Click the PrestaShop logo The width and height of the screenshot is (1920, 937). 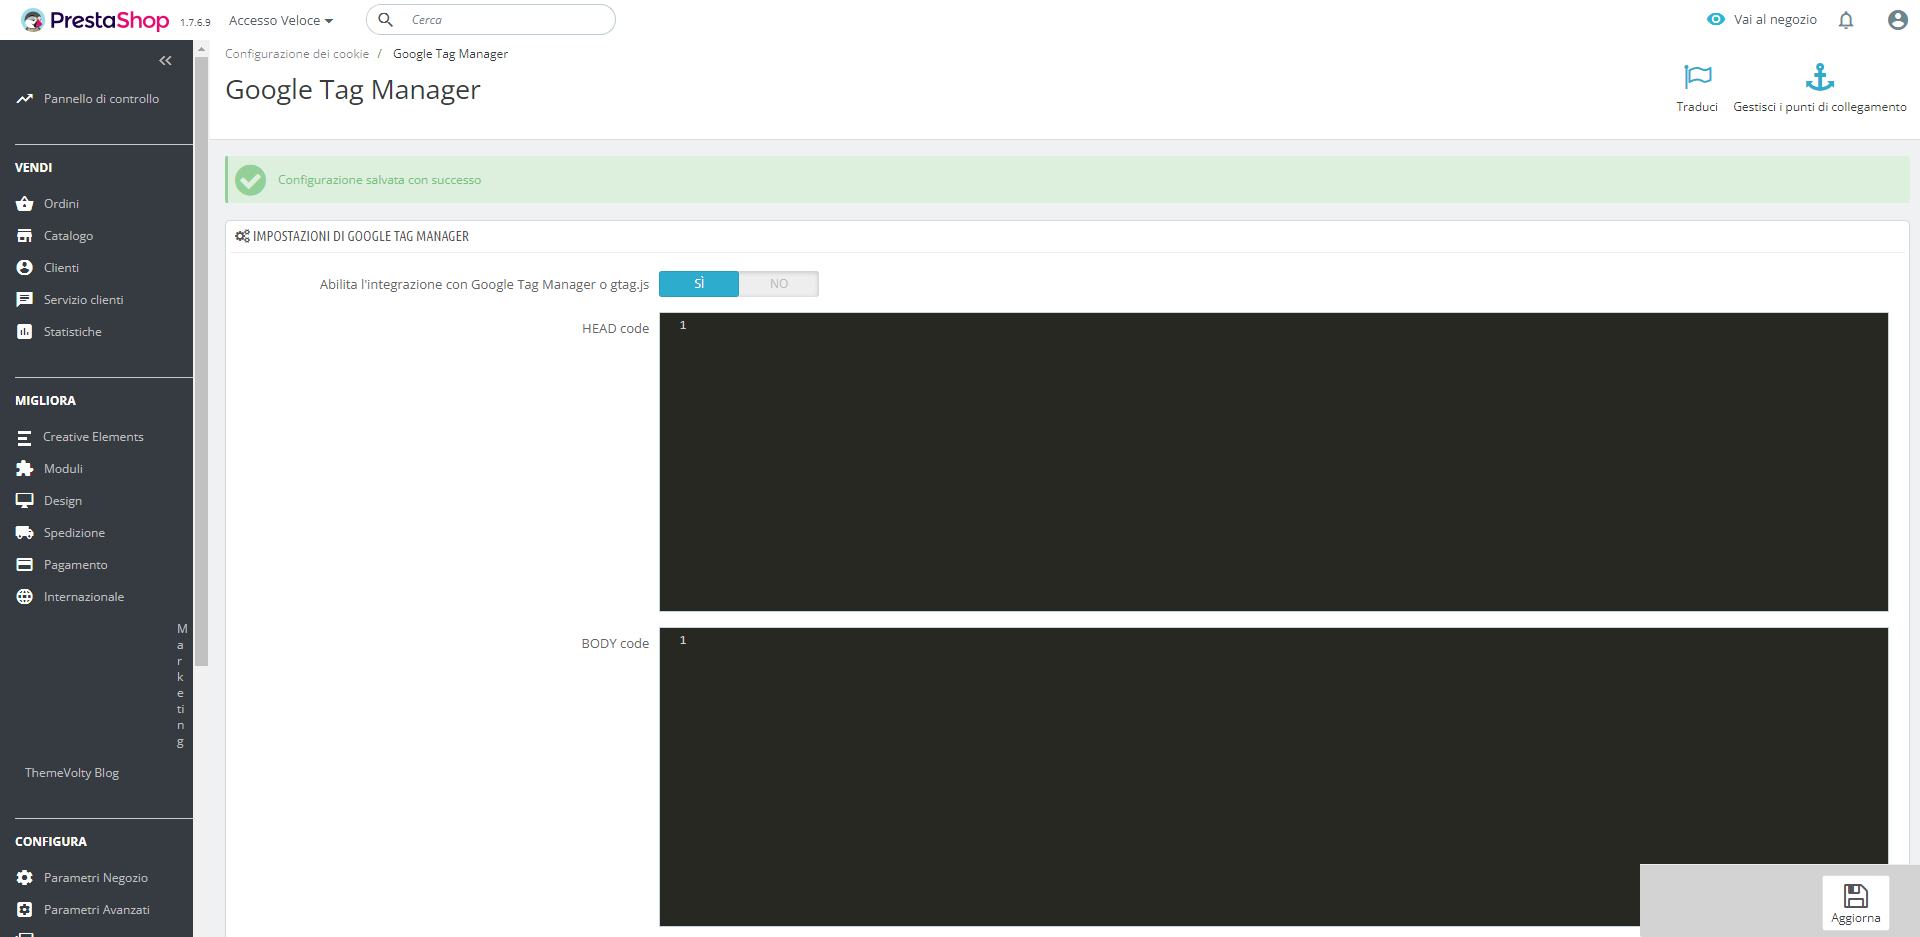click(x=95, y=20)
